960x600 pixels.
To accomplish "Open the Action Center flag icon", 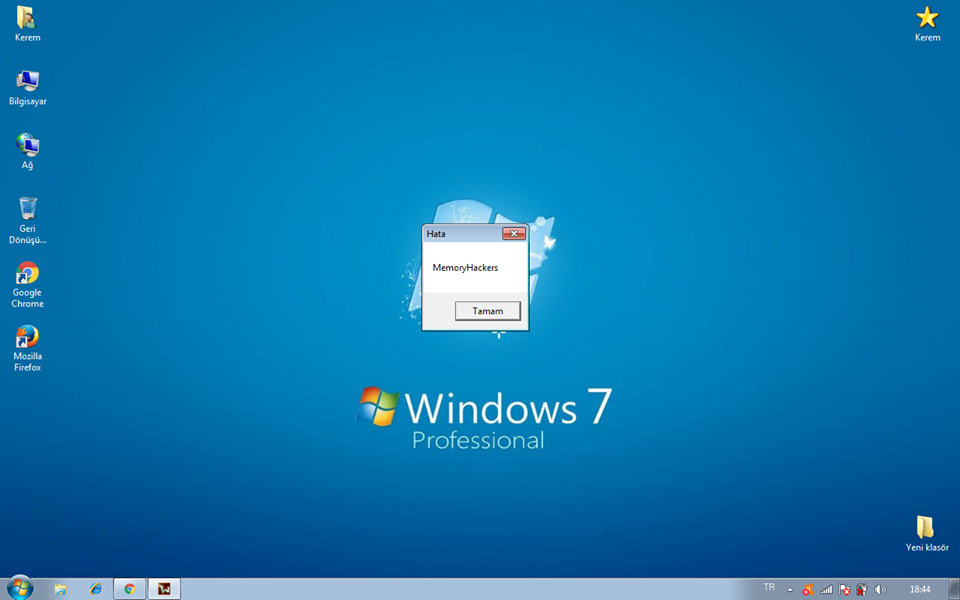I will pos(844,590).
